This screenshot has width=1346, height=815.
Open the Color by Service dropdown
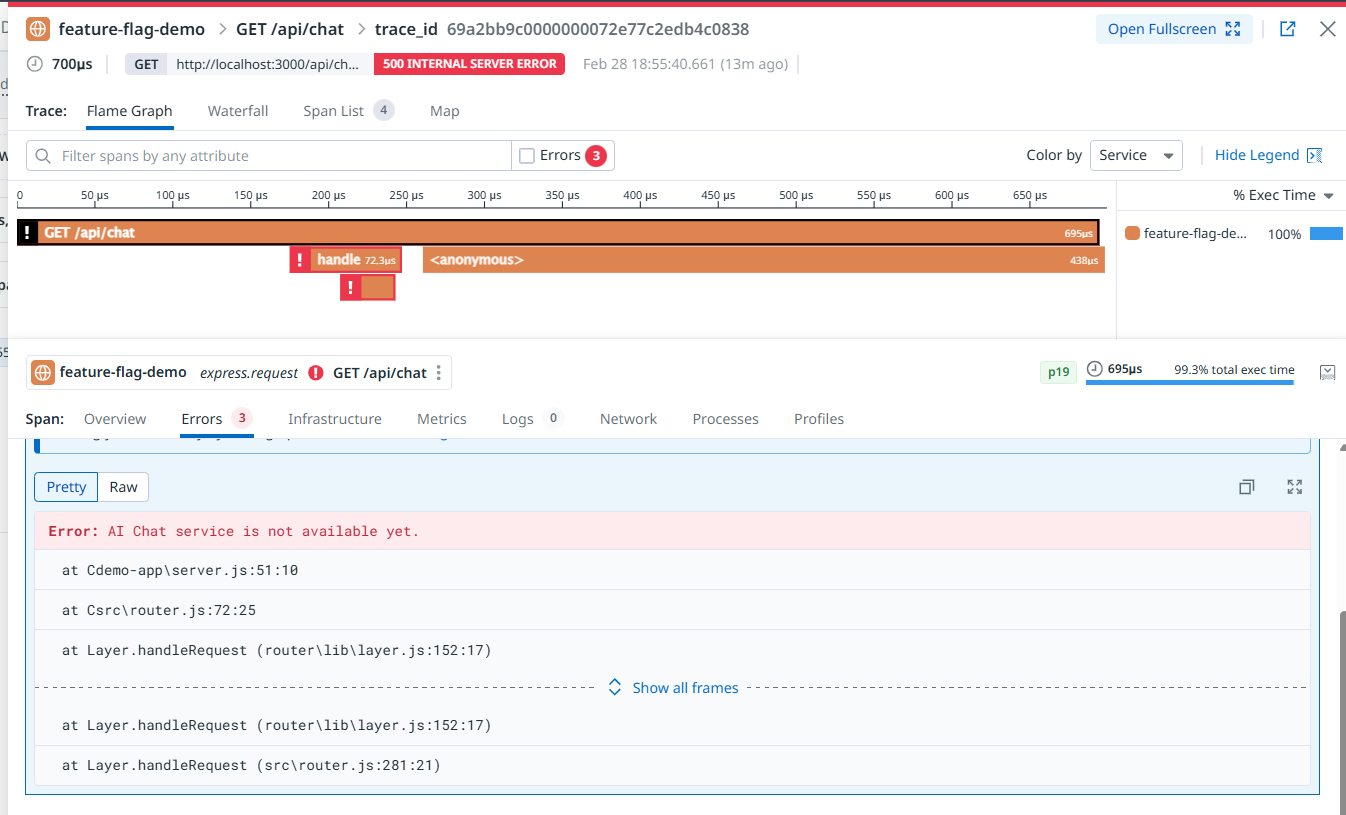click(x=1136, y=156)
